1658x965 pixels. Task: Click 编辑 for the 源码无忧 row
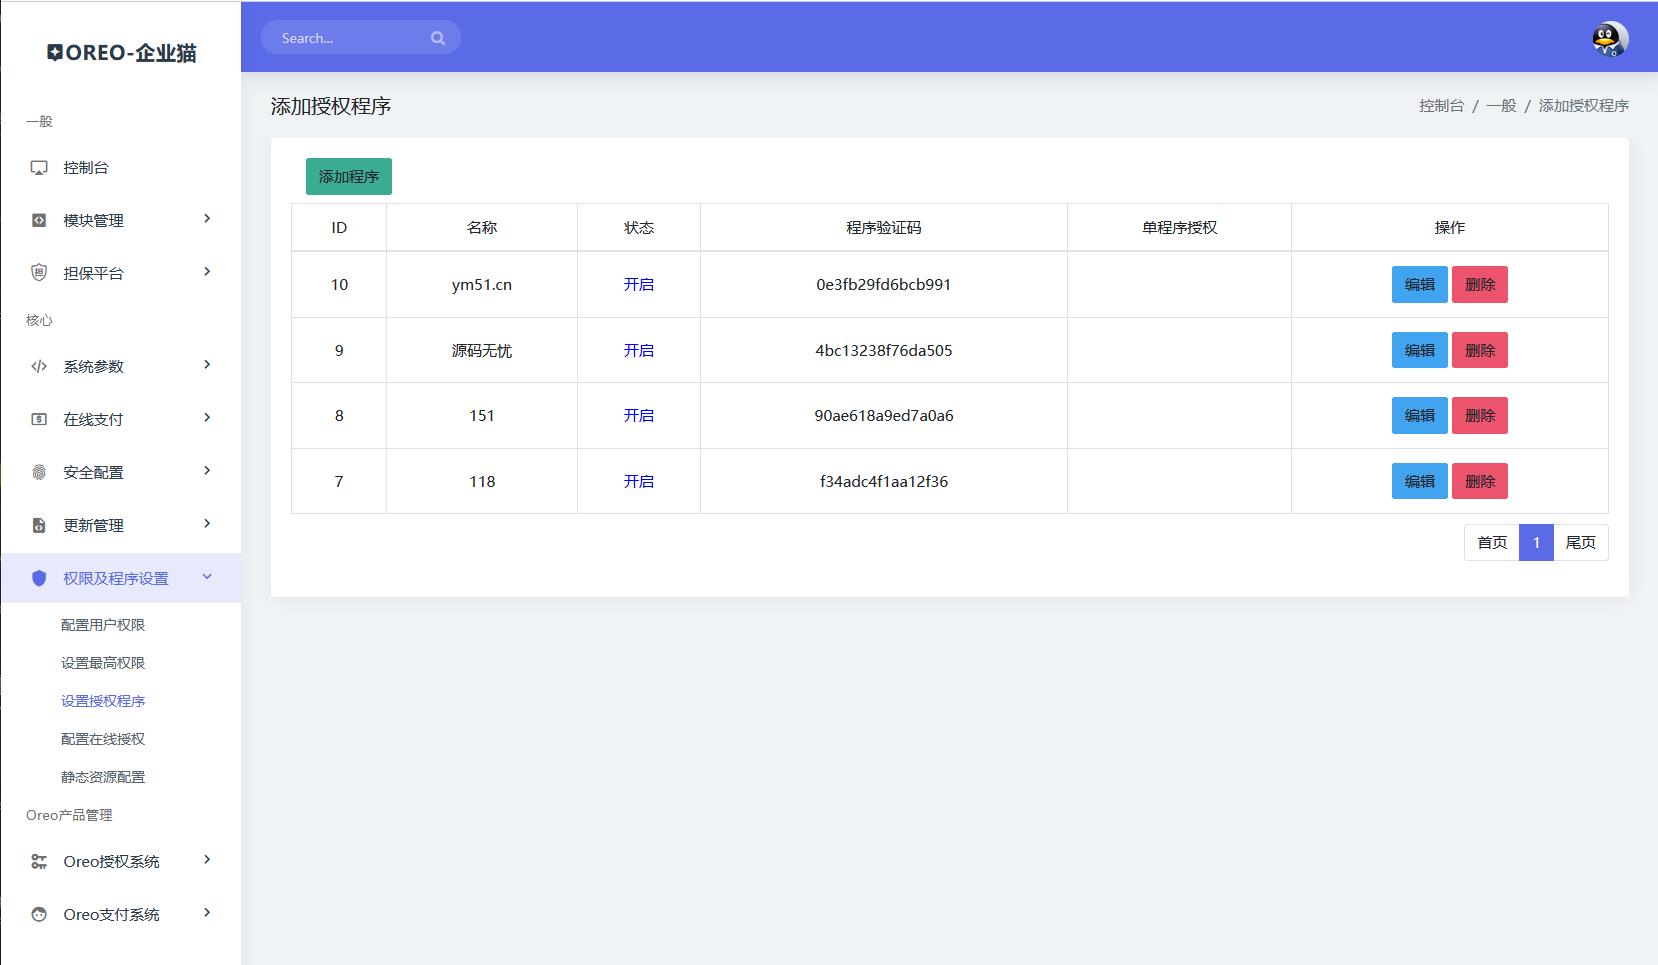(1420, 350)
